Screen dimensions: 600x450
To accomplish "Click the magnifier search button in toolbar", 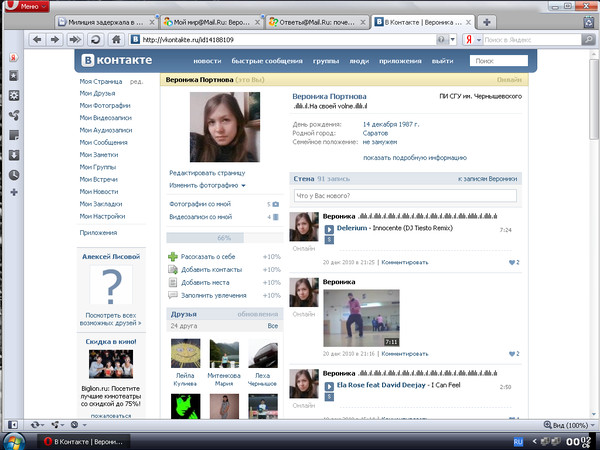I will (x=588, y=39).
